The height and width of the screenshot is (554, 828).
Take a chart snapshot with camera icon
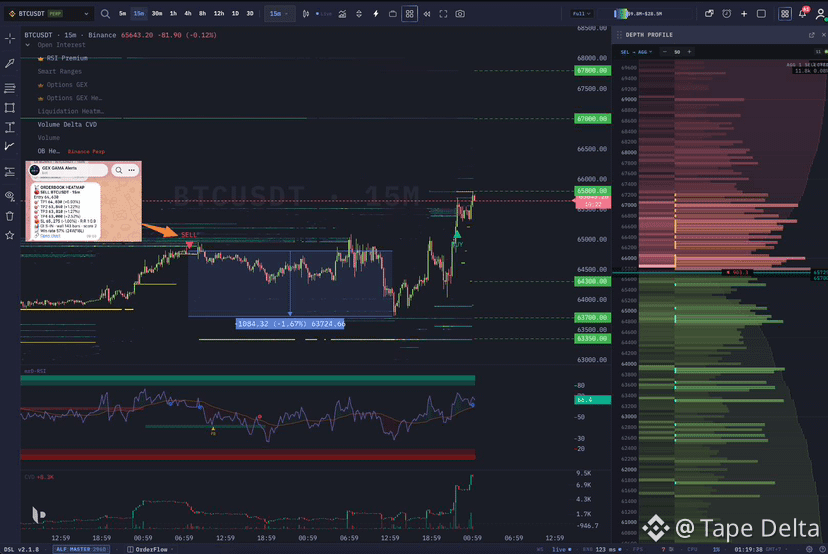pyautogui.click(x=460, y=14)
